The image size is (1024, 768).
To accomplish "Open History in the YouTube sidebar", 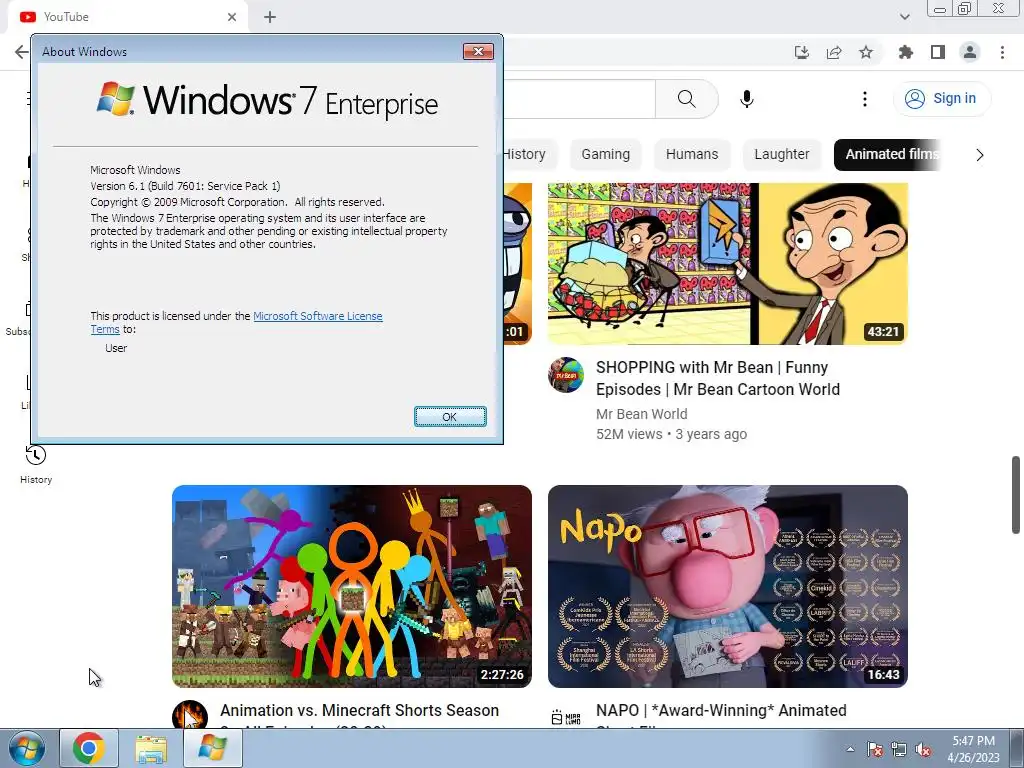I will (36, 464).
